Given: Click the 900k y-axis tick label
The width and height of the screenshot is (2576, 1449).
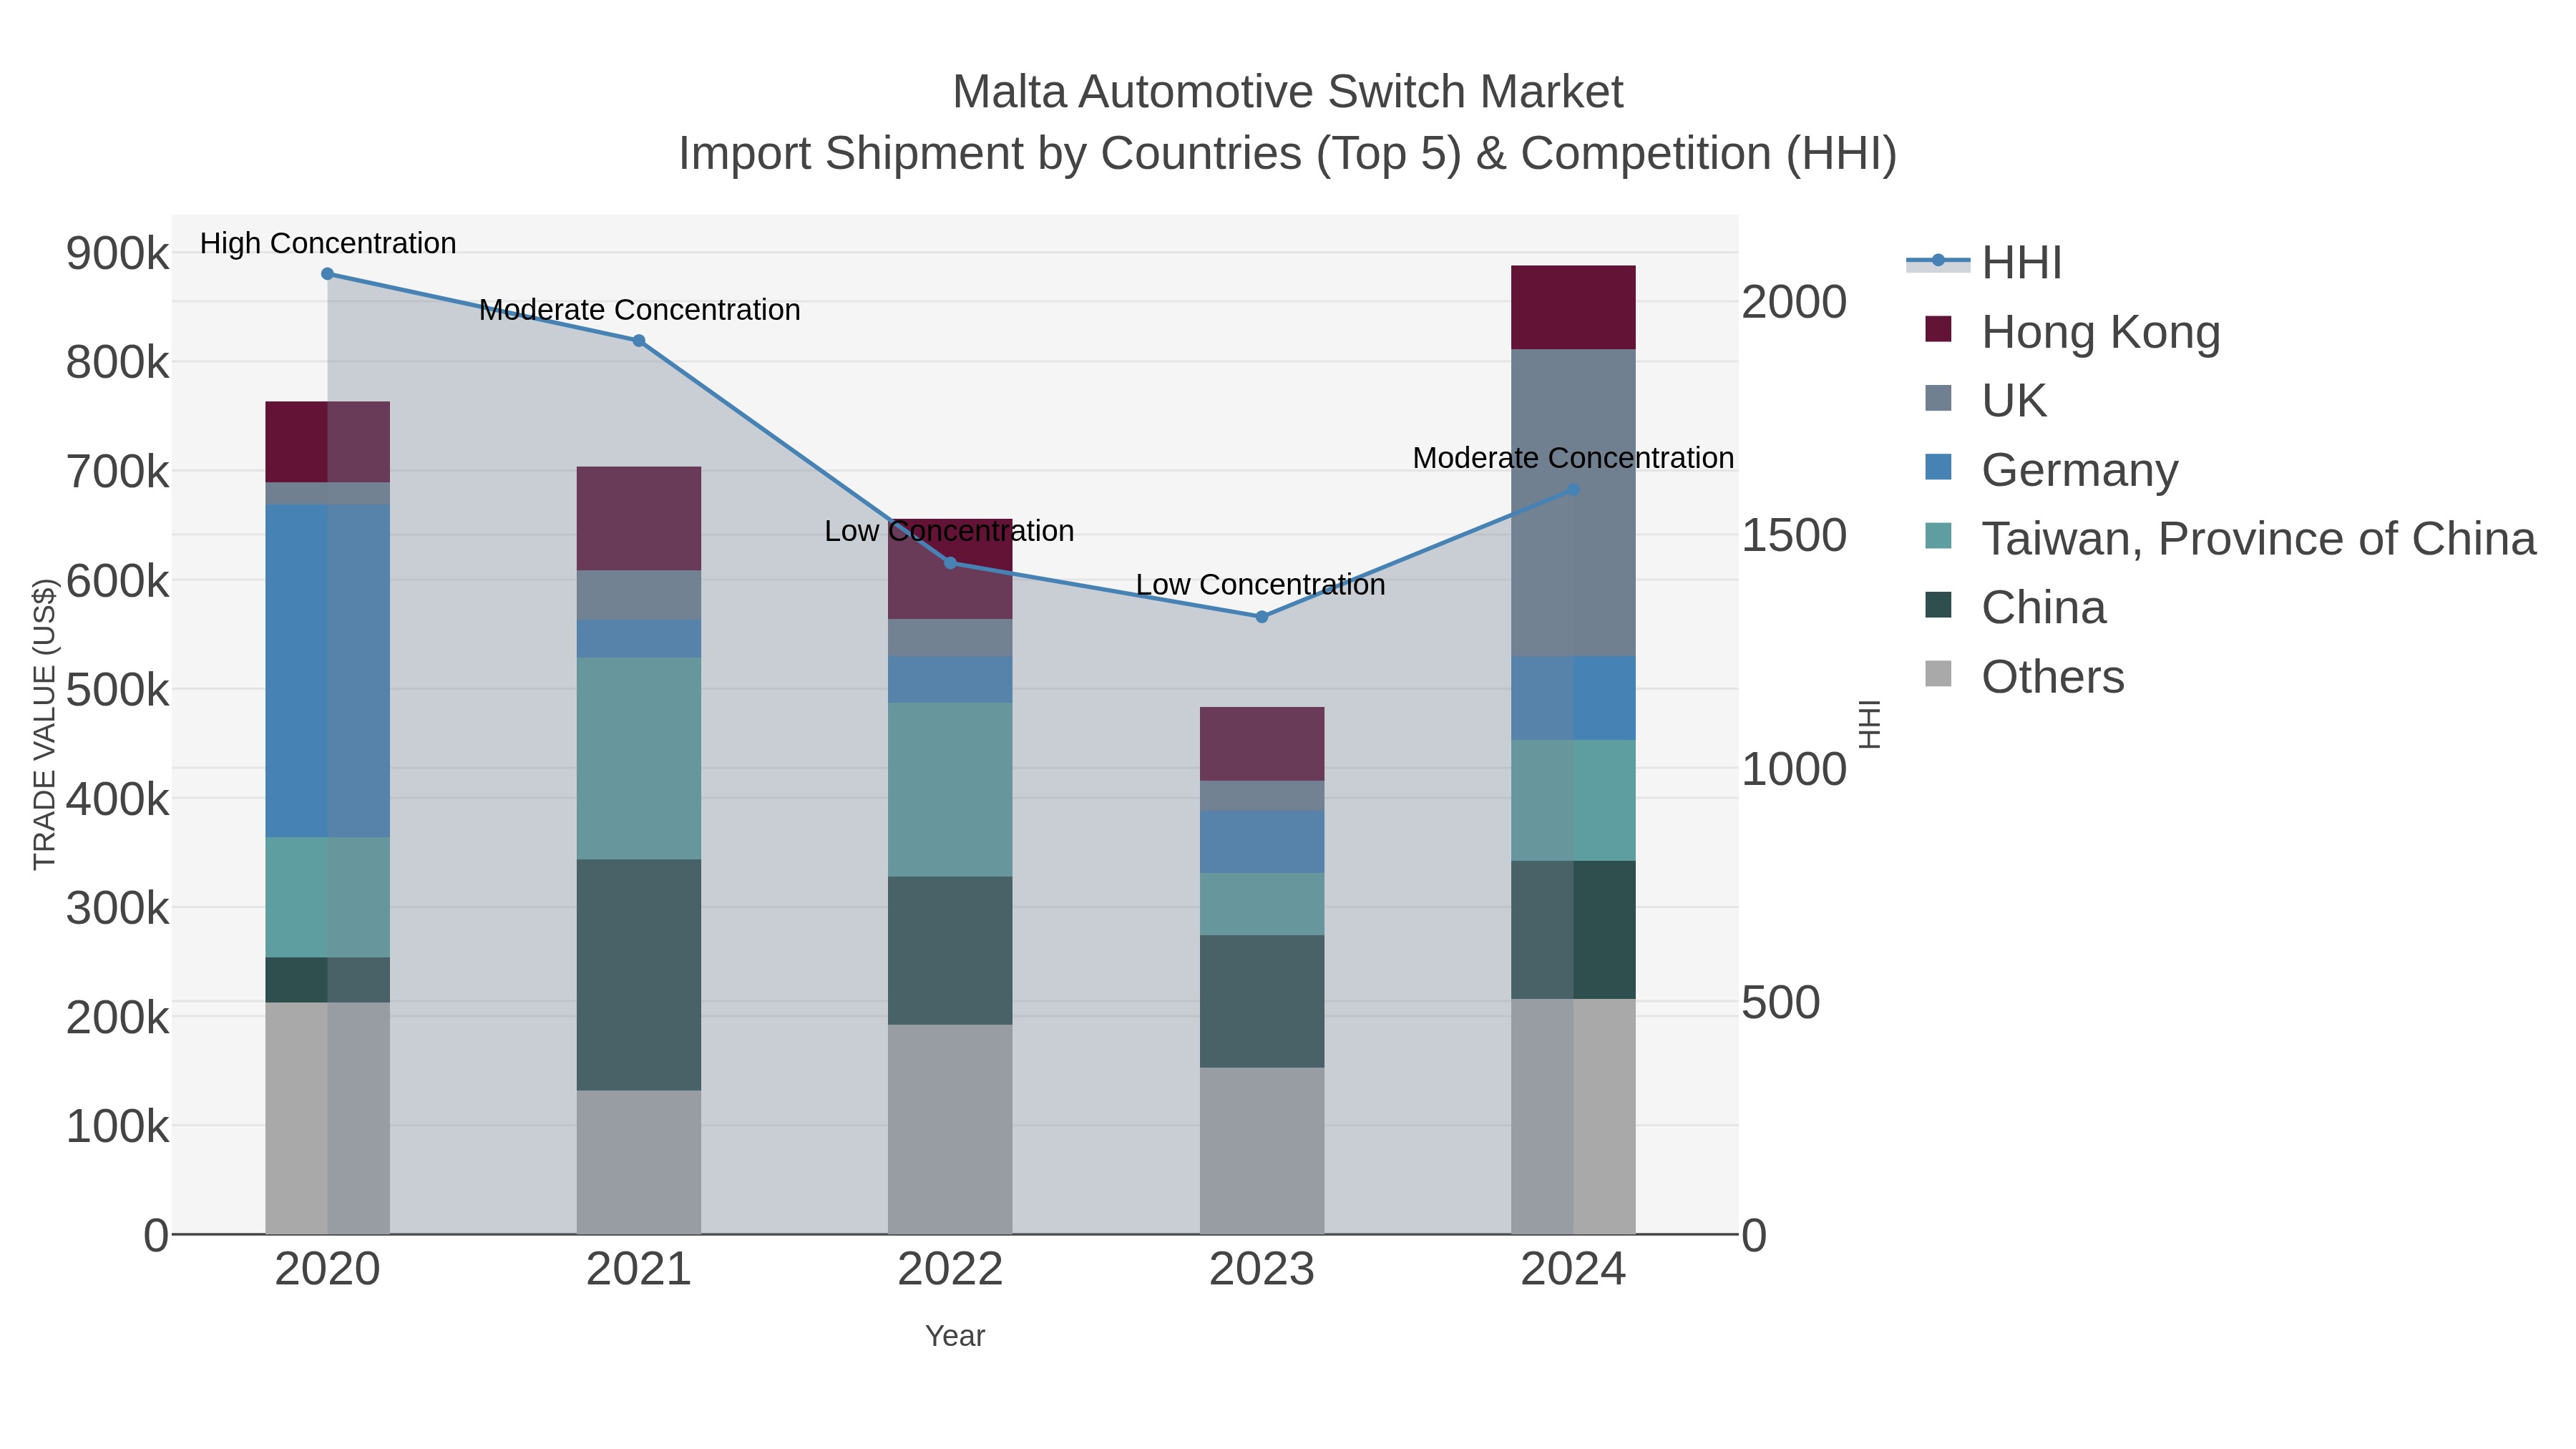Looking at the screenshot, I should point(117,254).
